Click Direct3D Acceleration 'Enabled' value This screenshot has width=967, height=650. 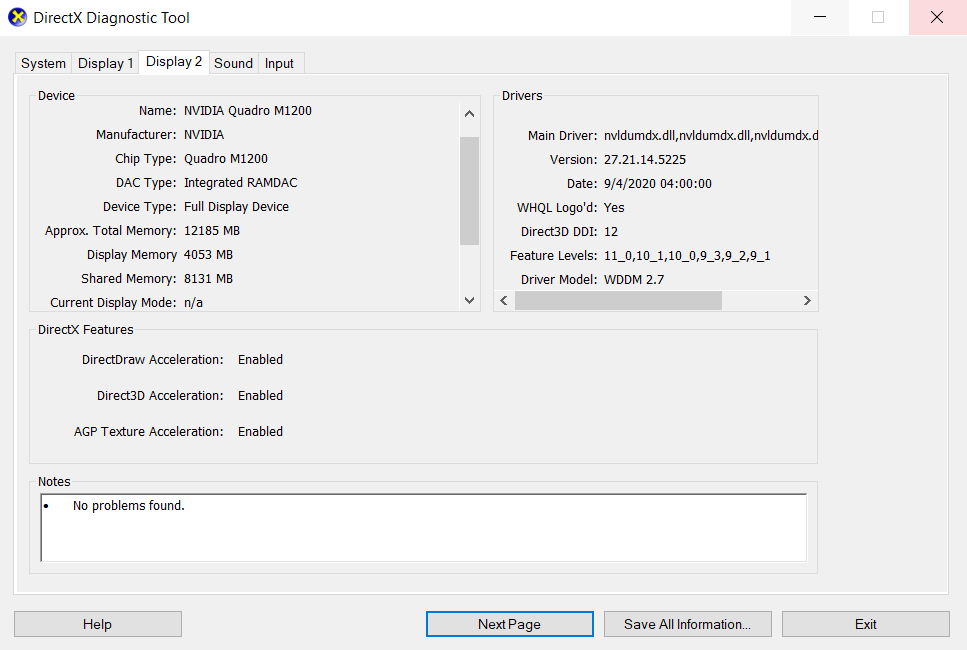(x=260, y=396)
